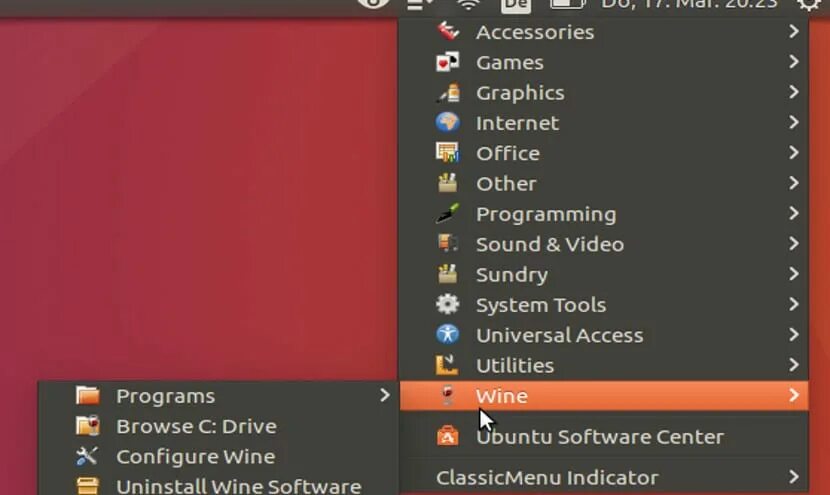Open the Graphics menu entry

tap(604, 93)
